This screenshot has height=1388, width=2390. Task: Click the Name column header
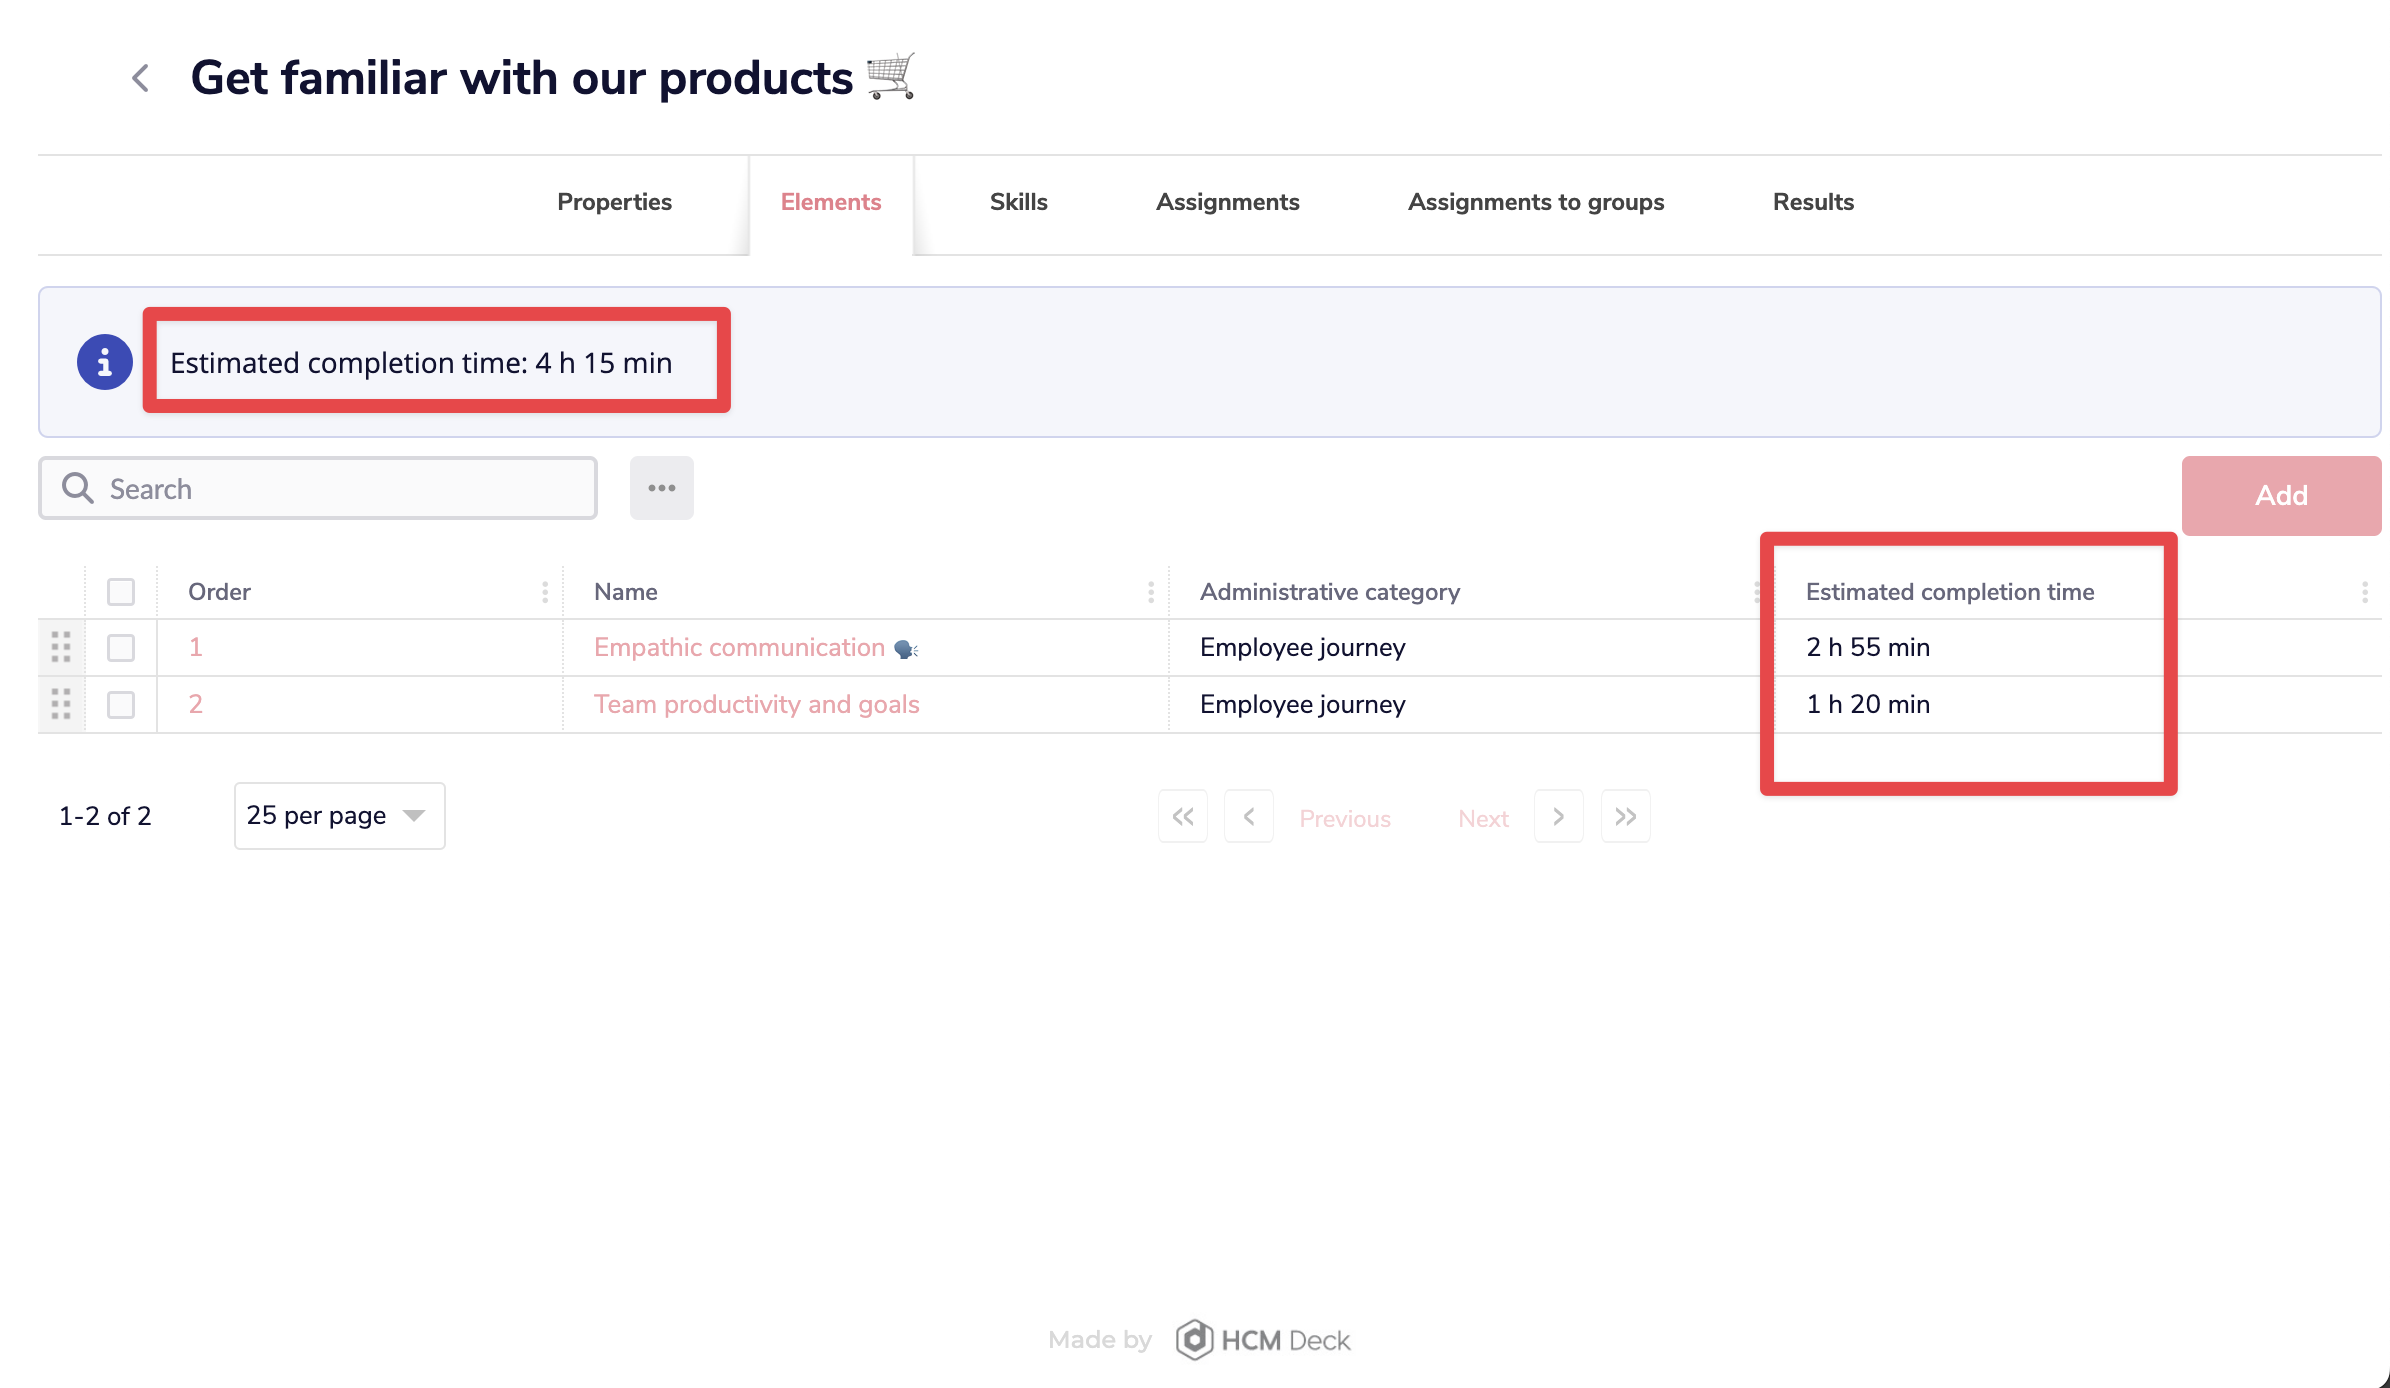[x=626, y=592]
